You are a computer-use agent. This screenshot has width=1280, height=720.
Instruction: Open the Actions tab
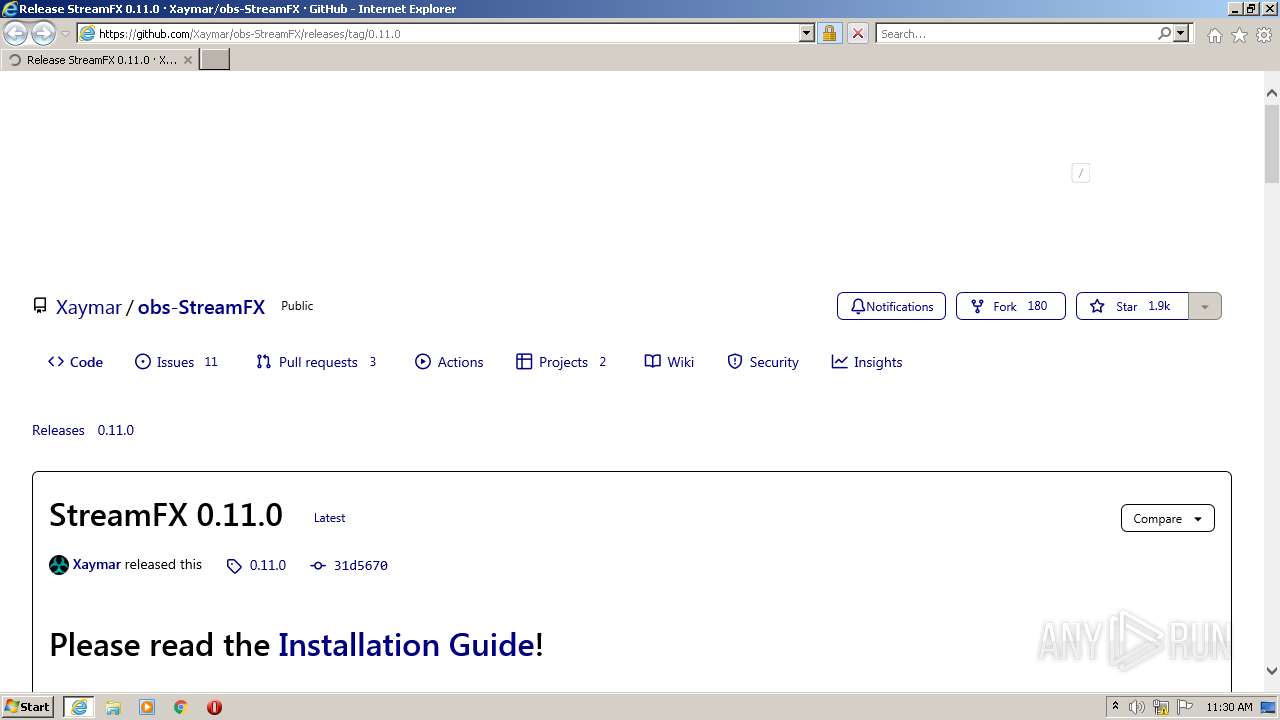pos(449,362)
